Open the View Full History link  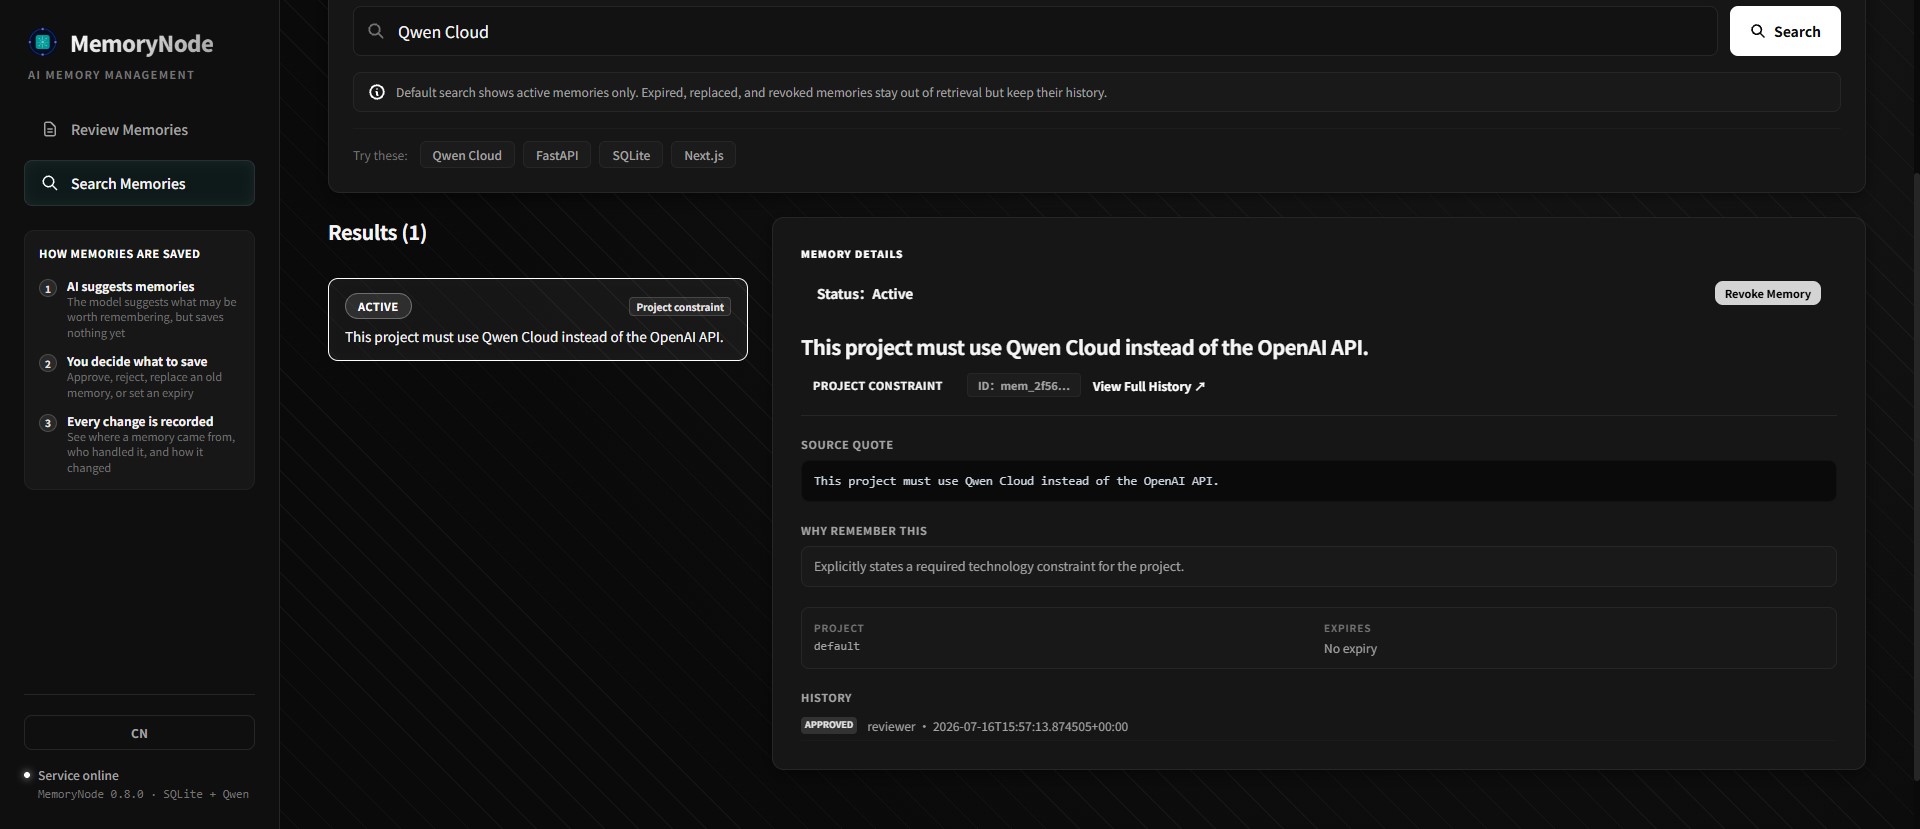pos(1148,386)
